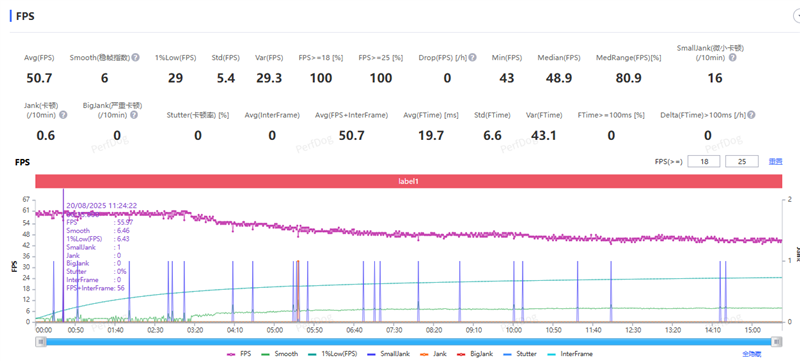Click the Avg(FTime) [ms] value 19.7

(x=431, y=136)
